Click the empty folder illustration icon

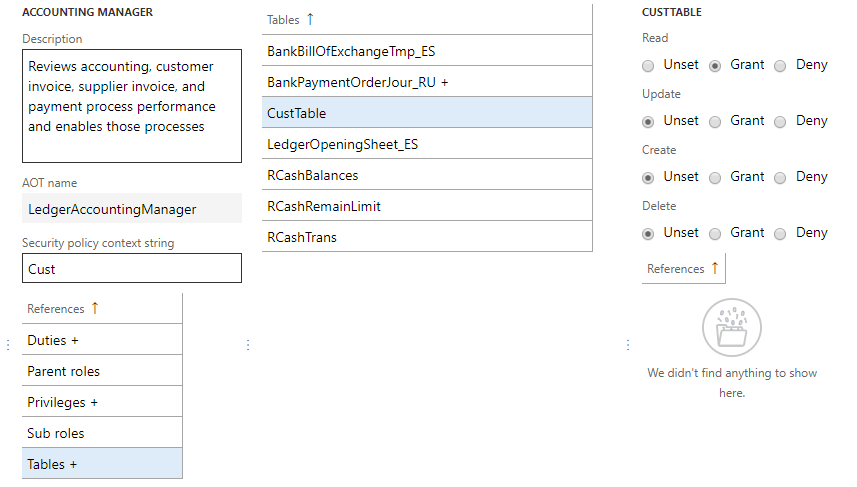[732, 327]
